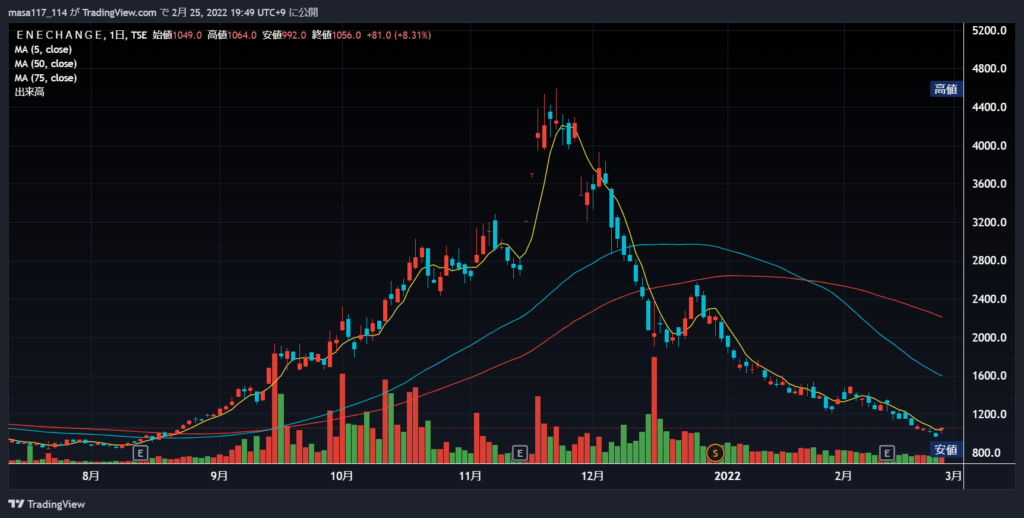Click the 2月 date axis label
This screenshot has height=518, width=1024.
point(843,476)
